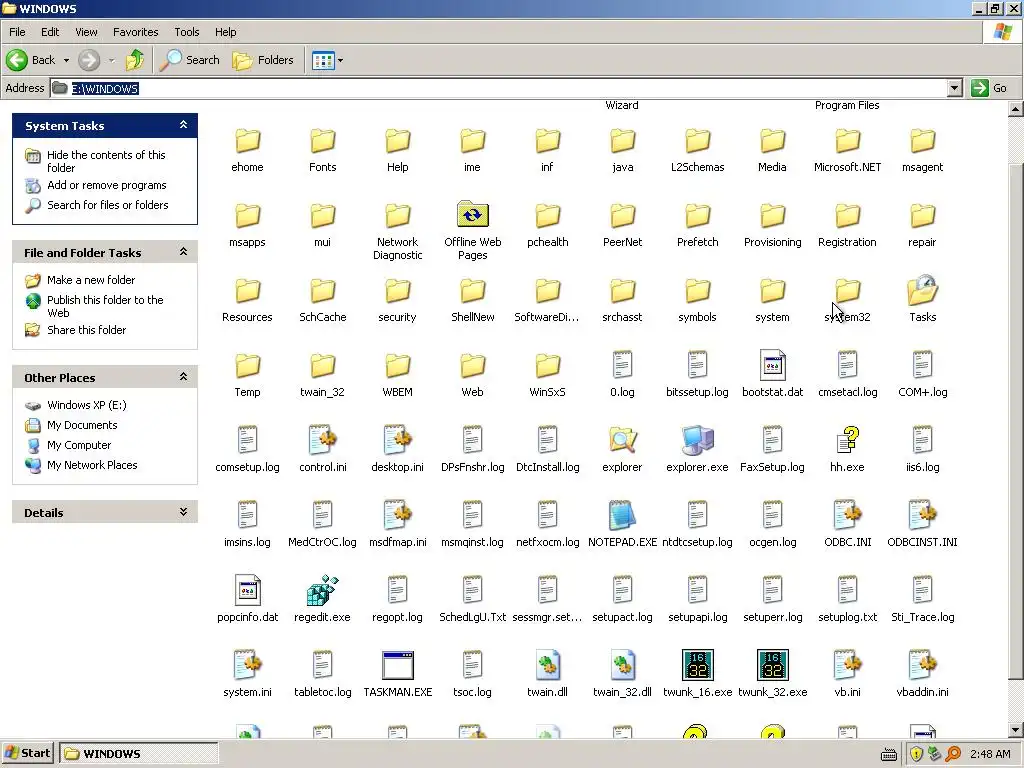Select the Tasks scheduled folder icon
This screenshot has width=1024, height=768.
923,291
